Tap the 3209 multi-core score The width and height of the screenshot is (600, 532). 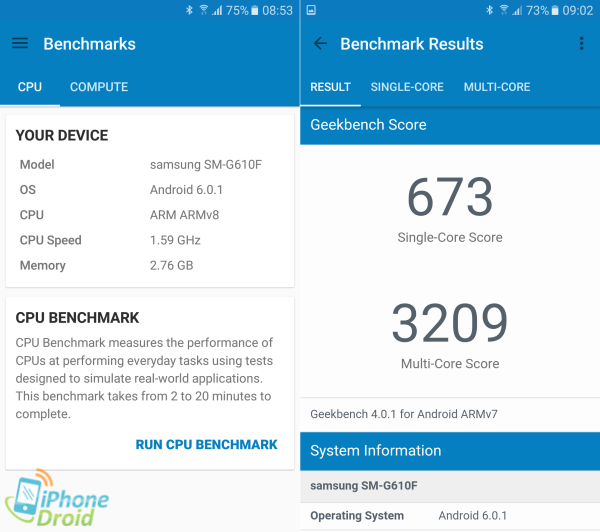coord(450,323)
